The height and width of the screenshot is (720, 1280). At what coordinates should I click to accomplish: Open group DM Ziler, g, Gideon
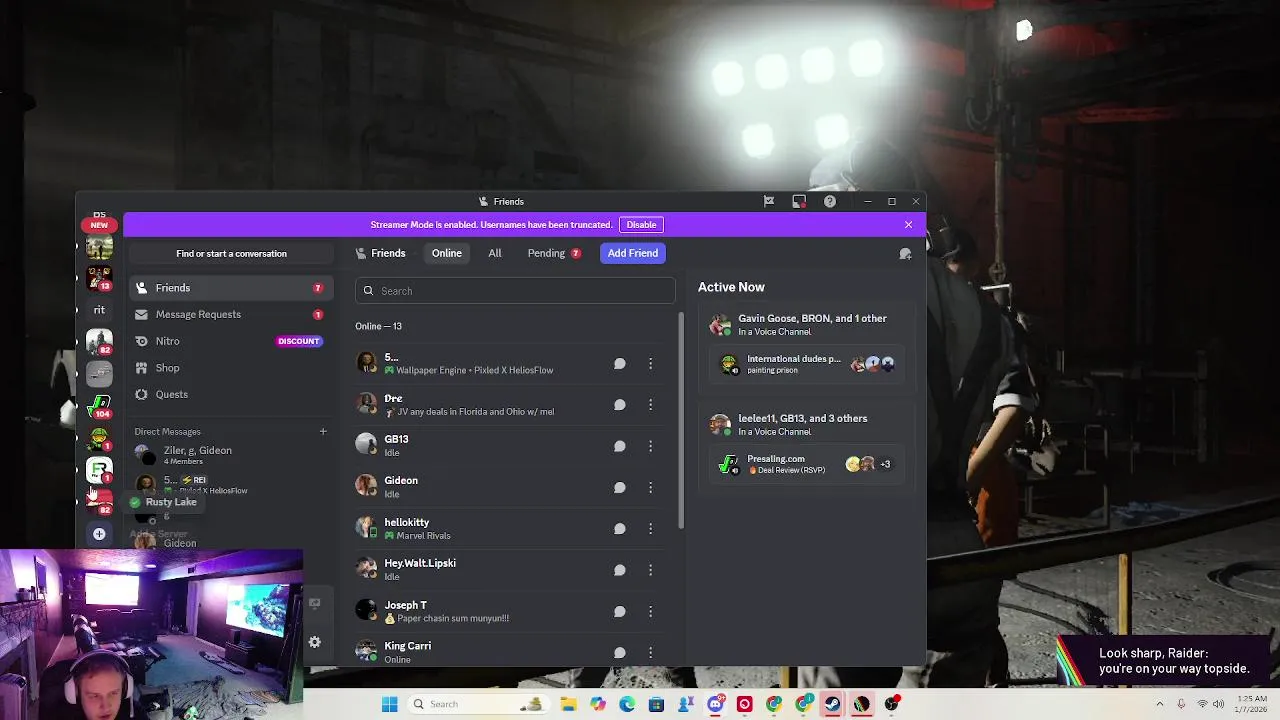click(x=230, y=455)
